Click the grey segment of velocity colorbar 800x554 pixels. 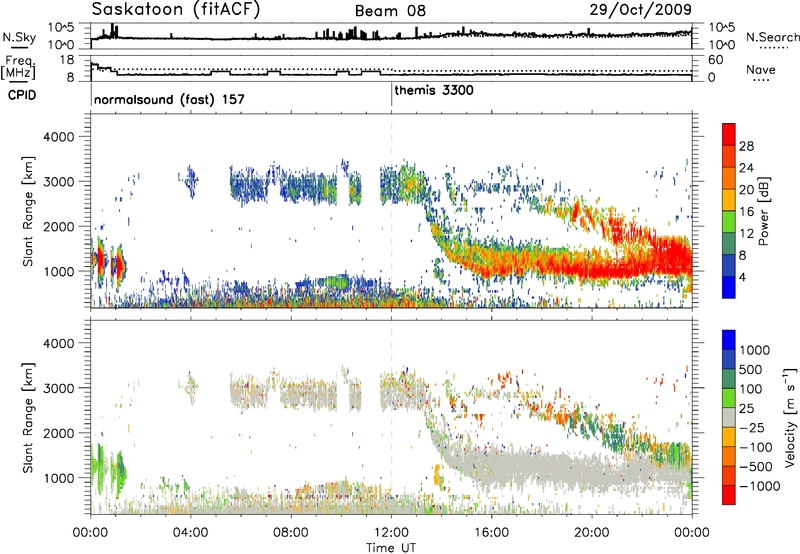(x=729, y=417)
